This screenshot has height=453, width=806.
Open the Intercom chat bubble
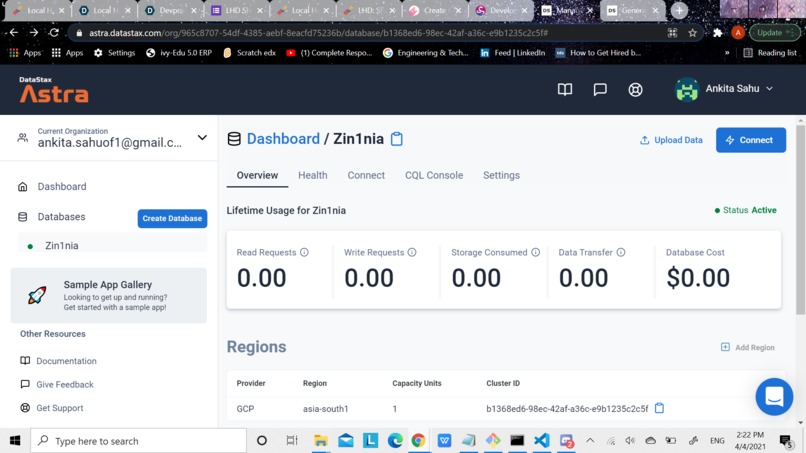(774, 396)
